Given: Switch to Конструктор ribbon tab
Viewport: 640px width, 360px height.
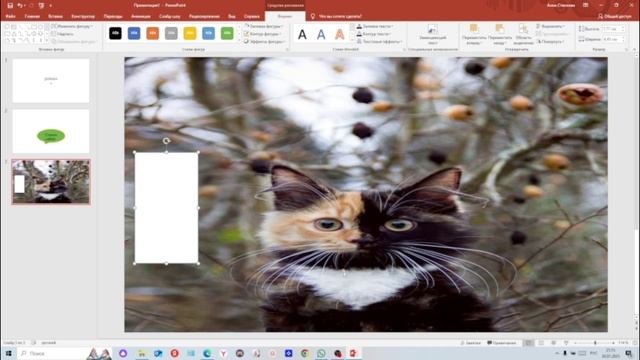Looking at the screenshot, I should [83, 16].
